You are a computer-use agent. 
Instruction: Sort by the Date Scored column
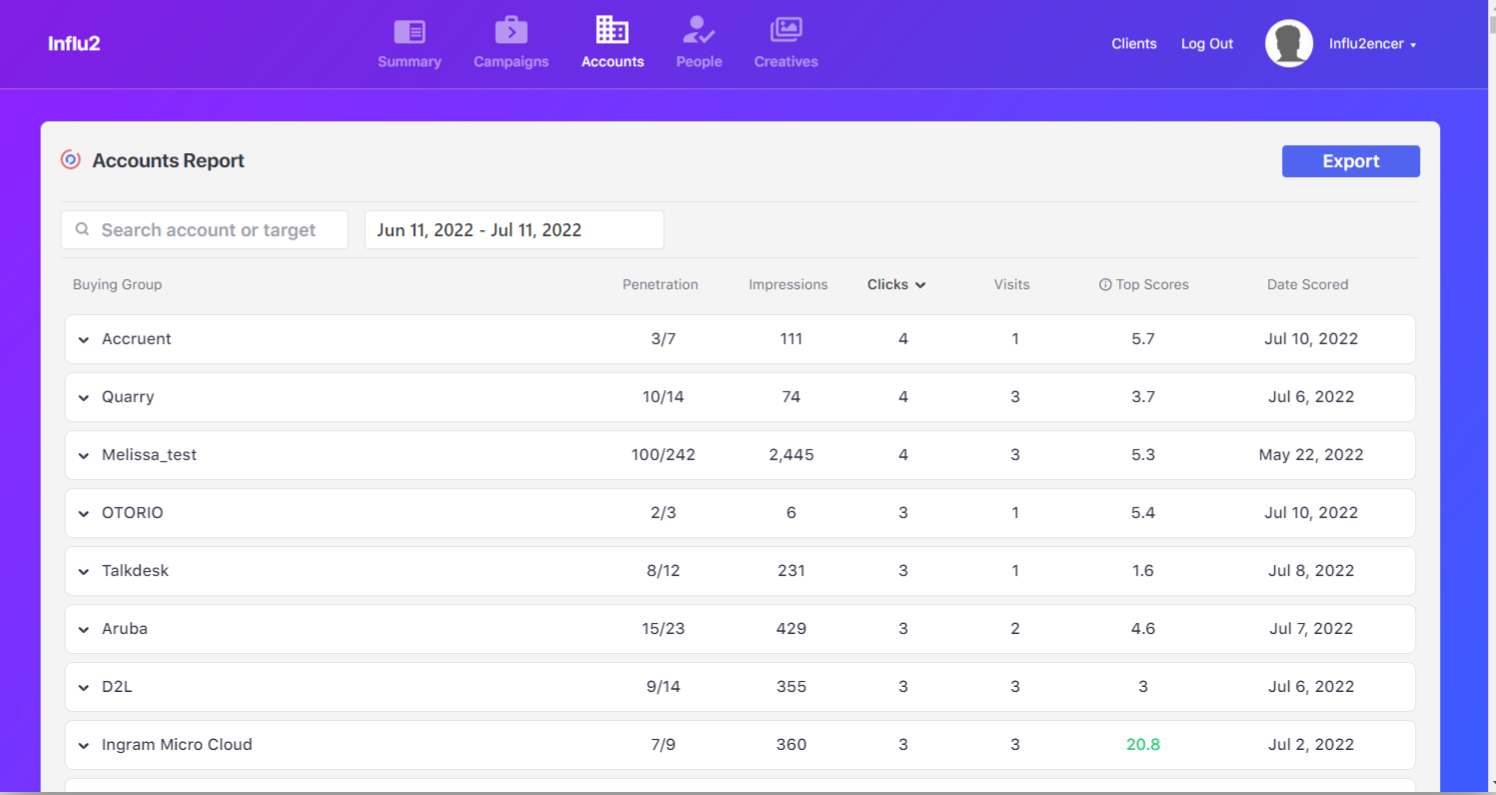pyautogui.click(x=1308, y=285)
